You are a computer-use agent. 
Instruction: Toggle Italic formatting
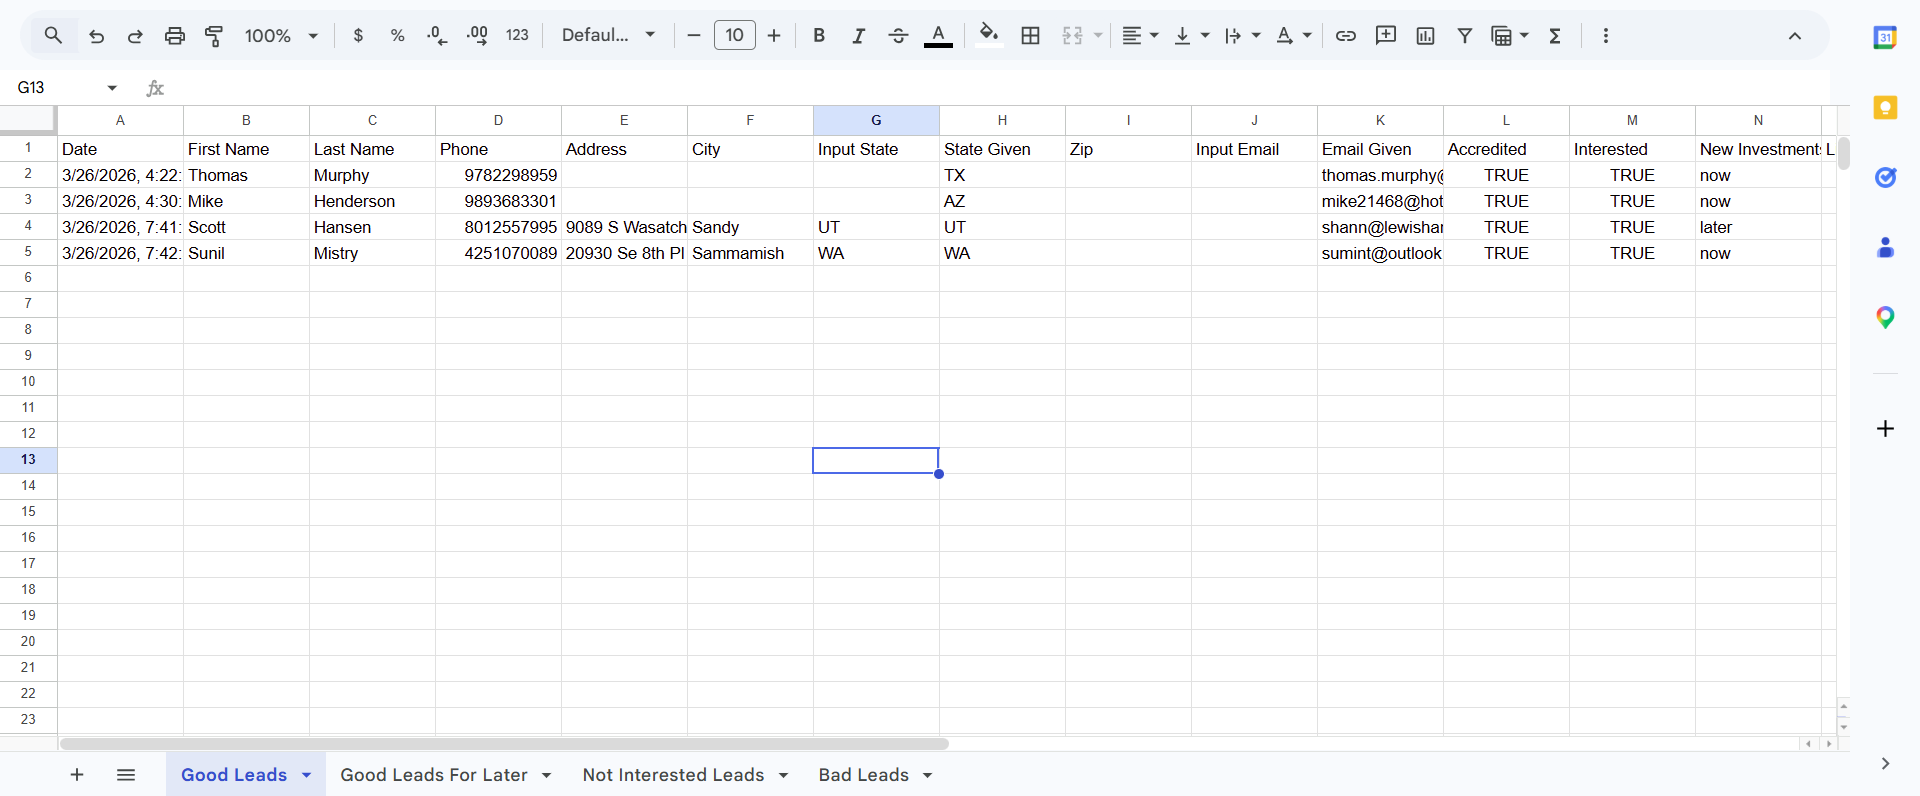pyautogui.click(x=858, y=36)
